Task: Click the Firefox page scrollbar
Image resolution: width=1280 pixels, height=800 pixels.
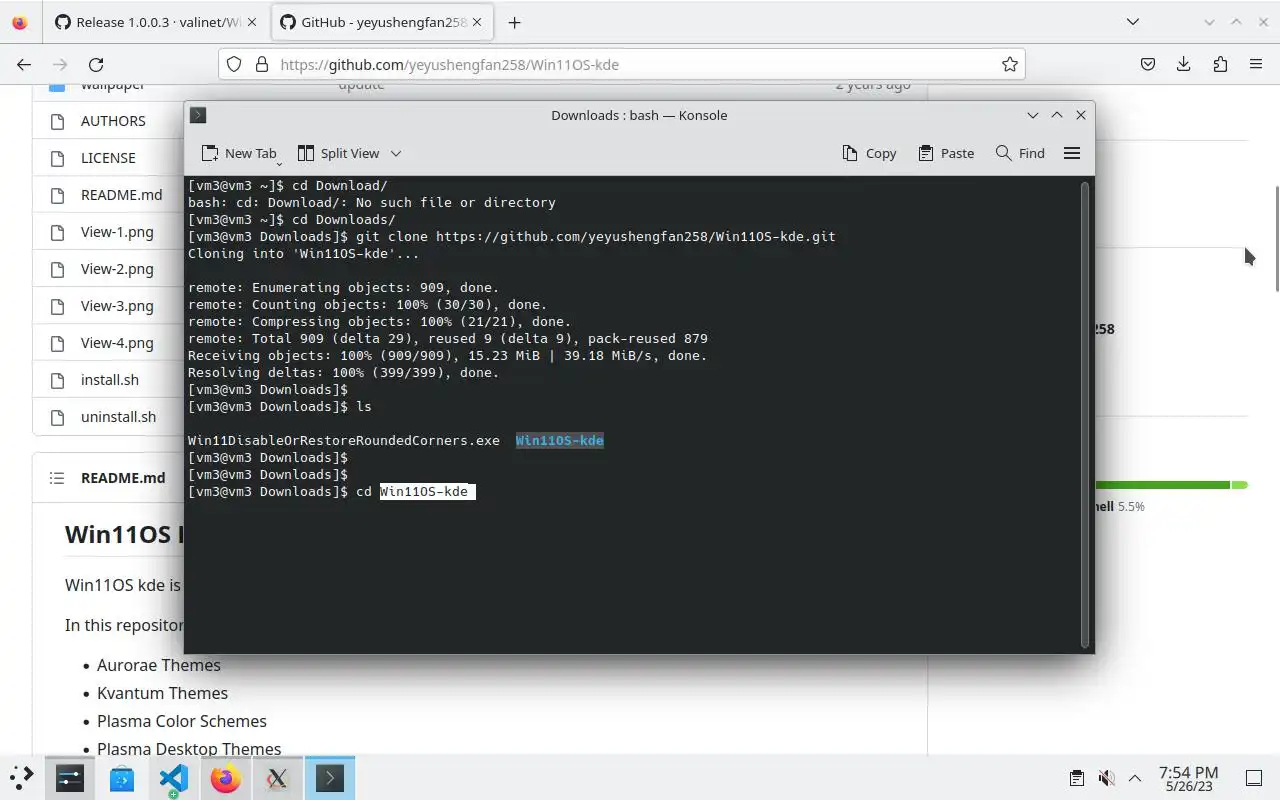Action: (x=1276, y=238)
